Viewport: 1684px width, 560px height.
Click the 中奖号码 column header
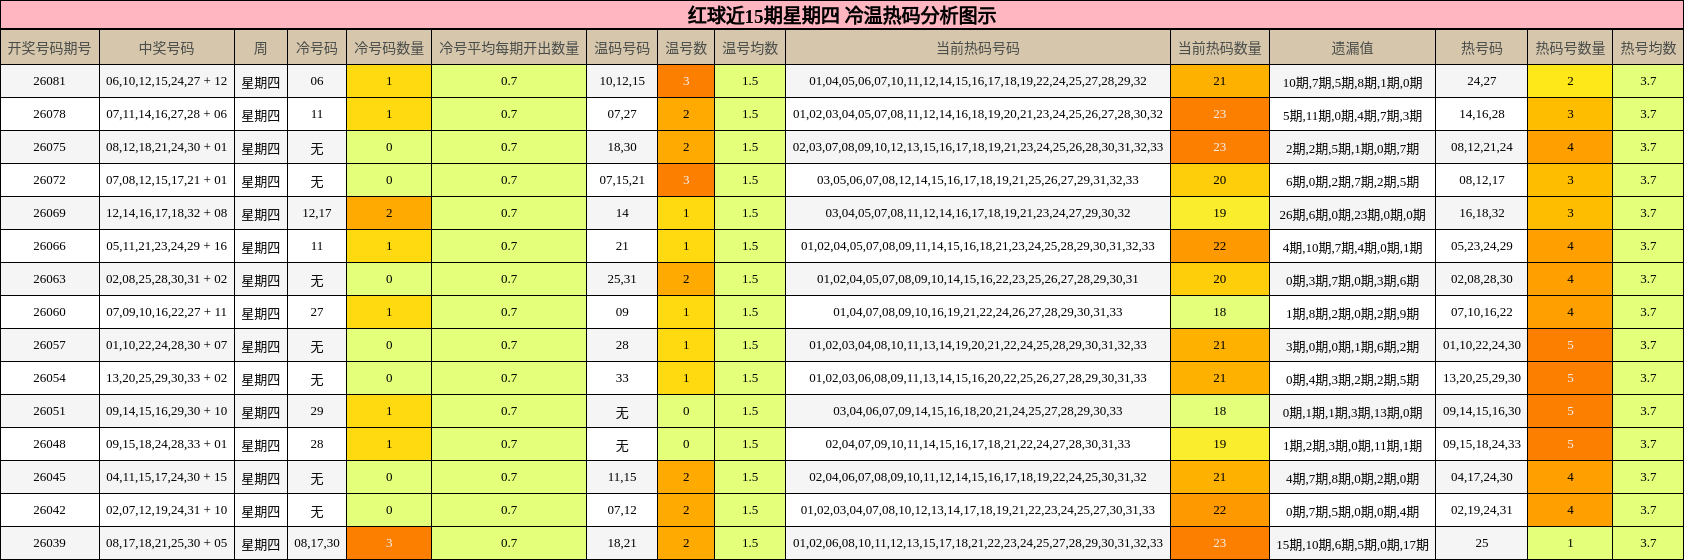[167, 48]
